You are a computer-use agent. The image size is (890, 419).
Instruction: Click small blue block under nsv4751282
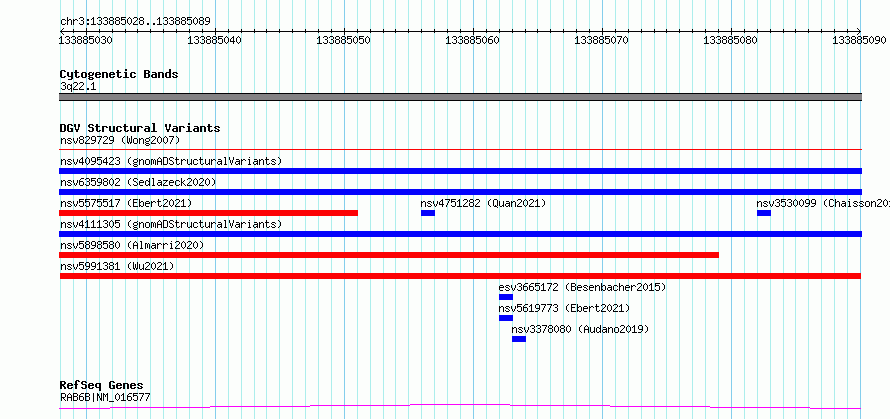pyautogui.click(x=428, y=213)
